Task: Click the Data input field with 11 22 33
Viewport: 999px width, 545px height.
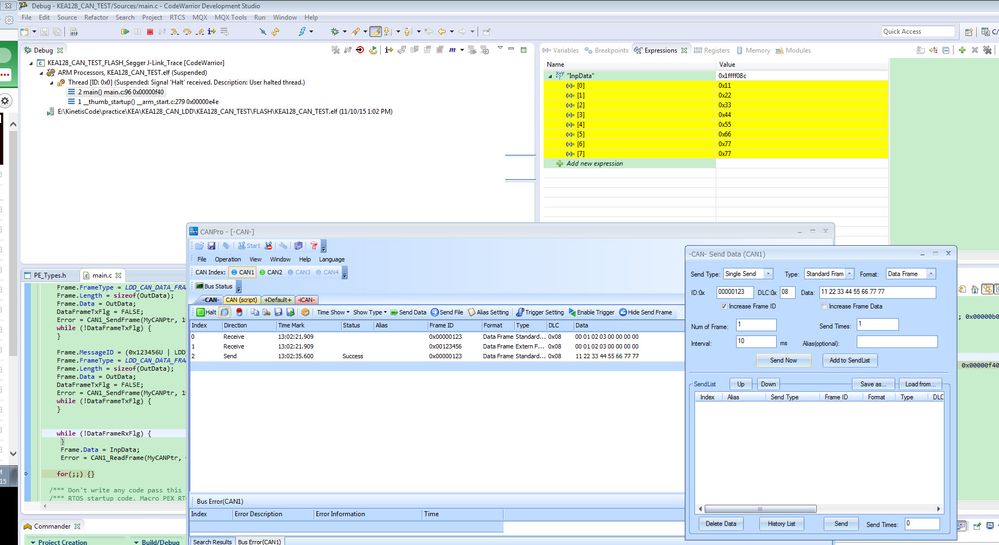Action: click(x=877, y=292)
